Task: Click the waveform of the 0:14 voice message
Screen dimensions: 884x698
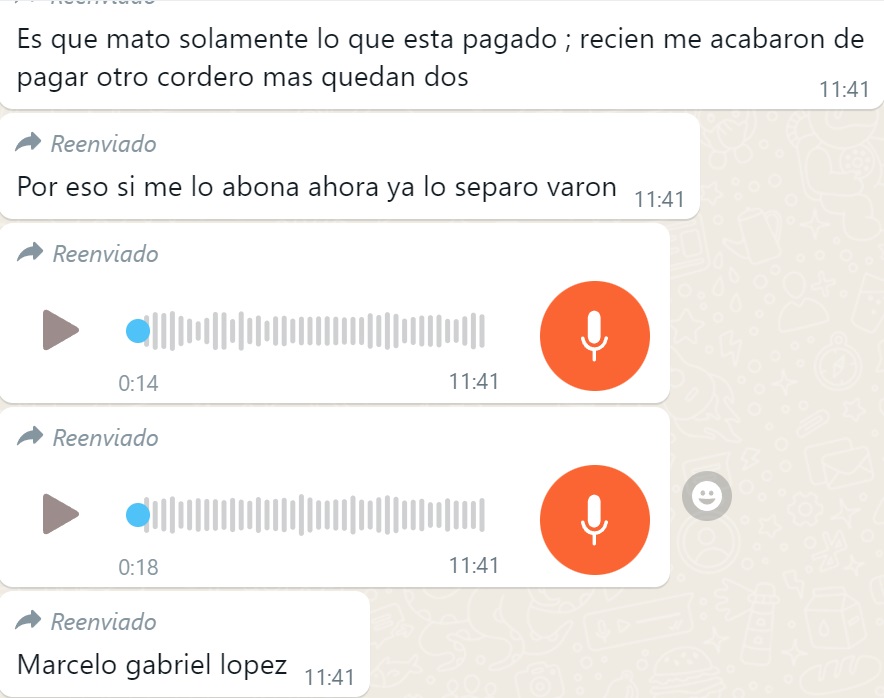Action: [314, 331]
